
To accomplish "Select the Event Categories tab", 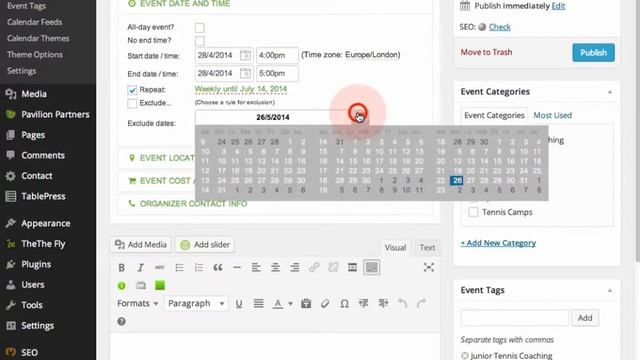I will pyautogui.click(x=494, y=115).
